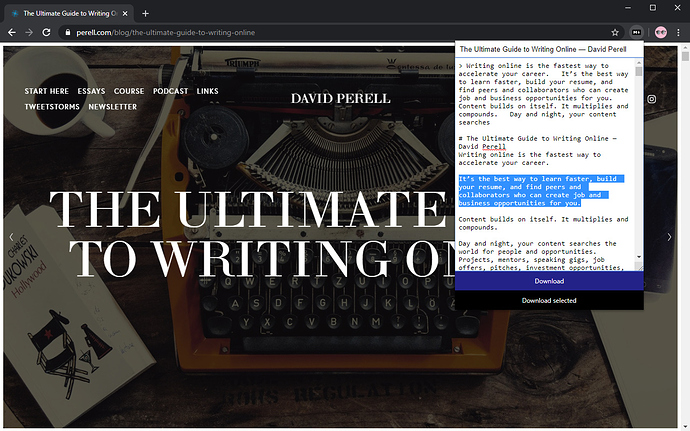Bookmark this page with the star icon

click(x=615, y=33)
